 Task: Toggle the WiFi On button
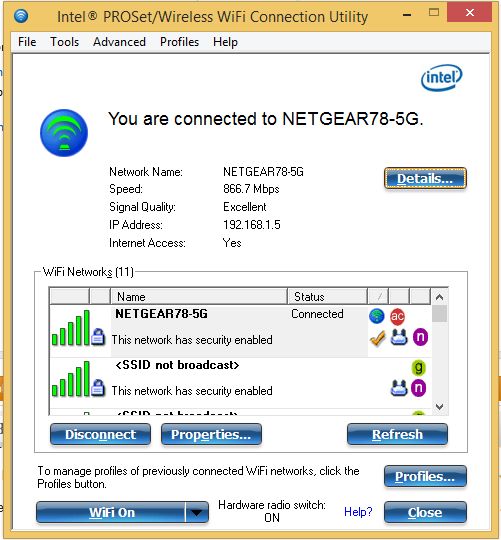111,512
